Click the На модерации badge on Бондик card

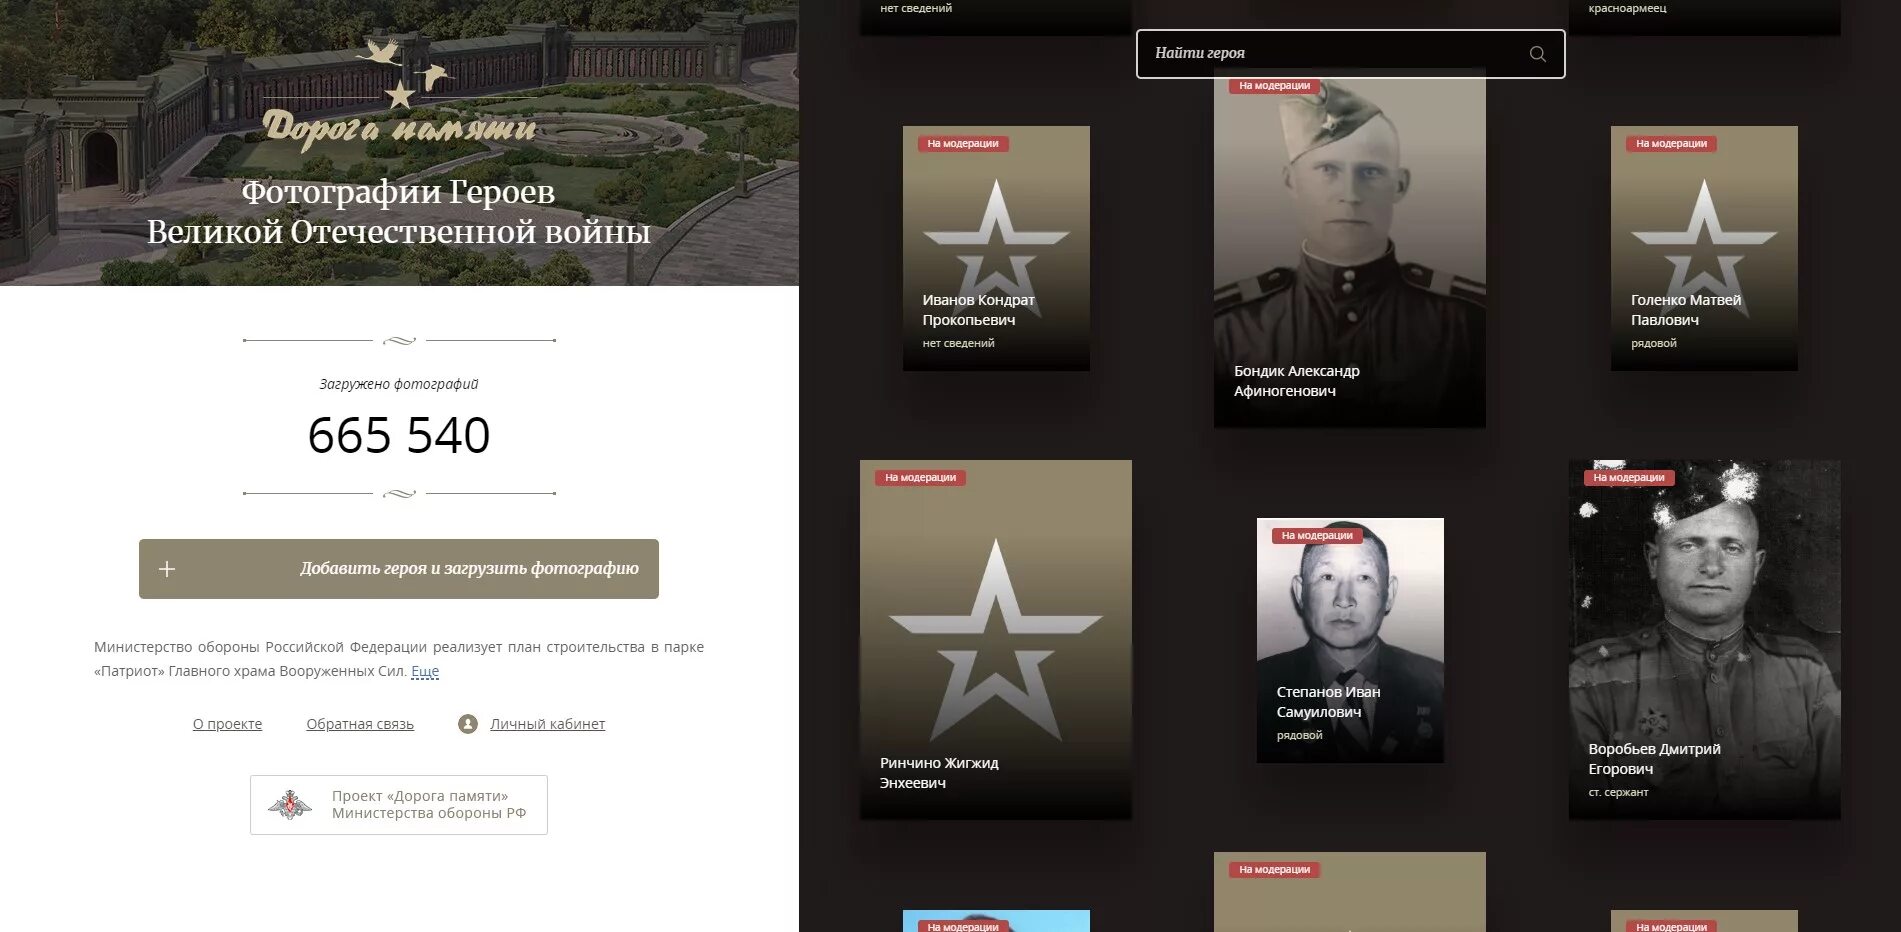(x=1274, y=86)
